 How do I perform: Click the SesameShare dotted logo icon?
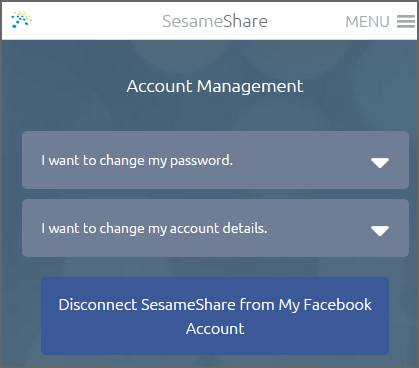coord(21,19)
